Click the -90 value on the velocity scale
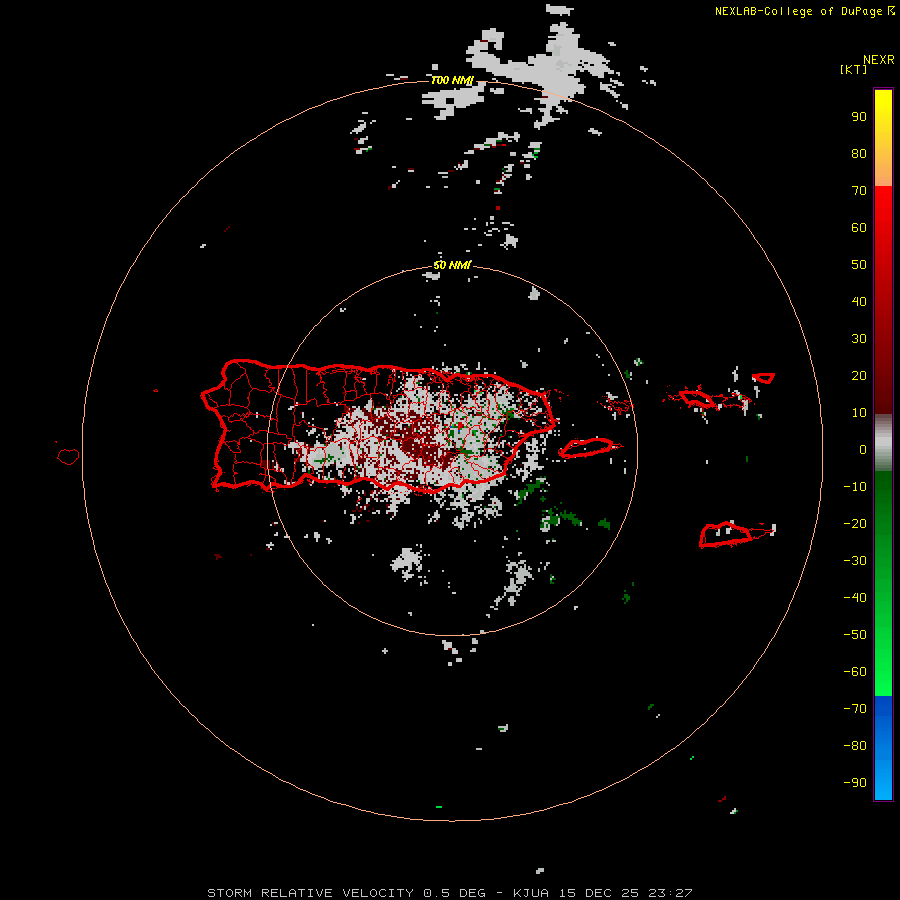Viewport: 900px width, 900px height. 855,783
